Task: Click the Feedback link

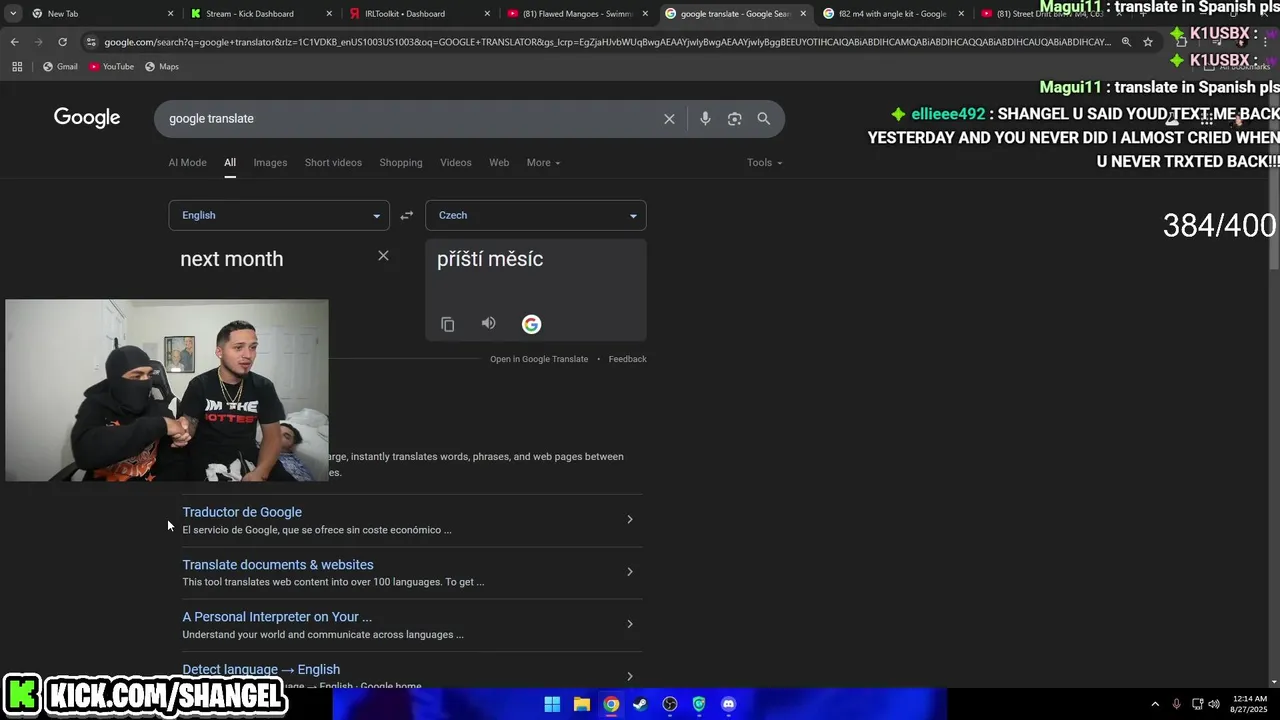Action: [x=627, y=359]
